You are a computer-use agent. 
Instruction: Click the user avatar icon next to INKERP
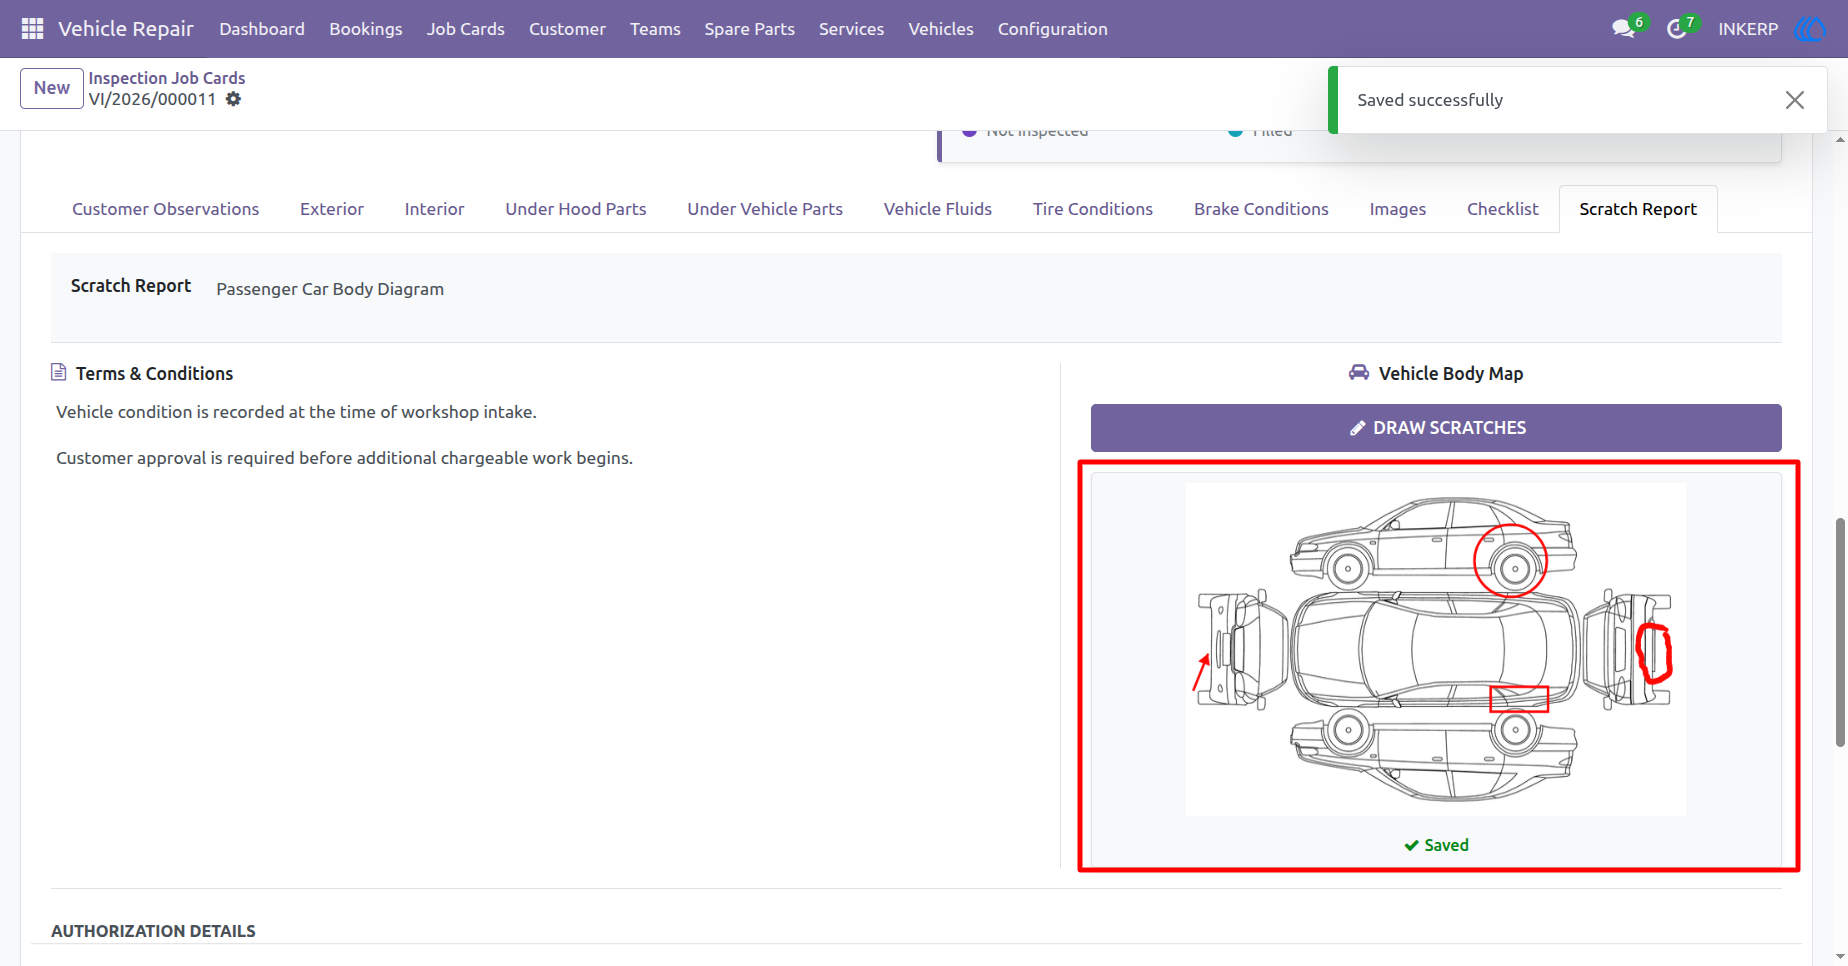point(1810,29)
